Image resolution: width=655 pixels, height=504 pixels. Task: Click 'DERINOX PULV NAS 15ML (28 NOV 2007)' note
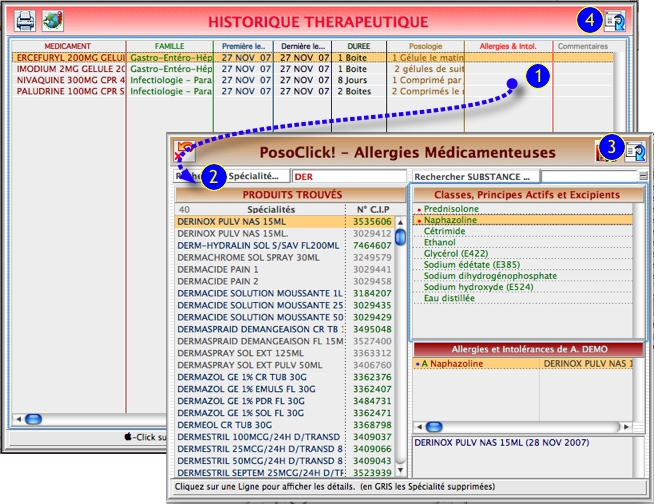502,443
